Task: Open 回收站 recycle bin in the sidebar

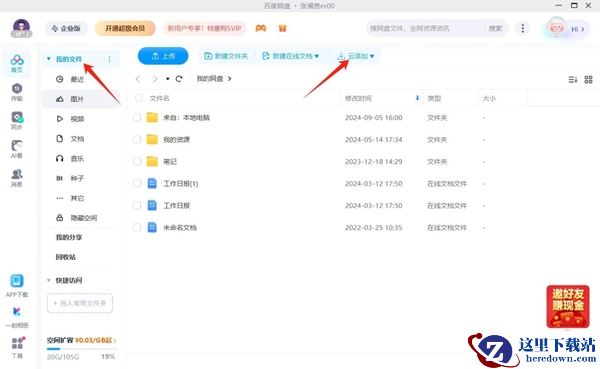Action: pyautogui.click(x=66, y=257)
